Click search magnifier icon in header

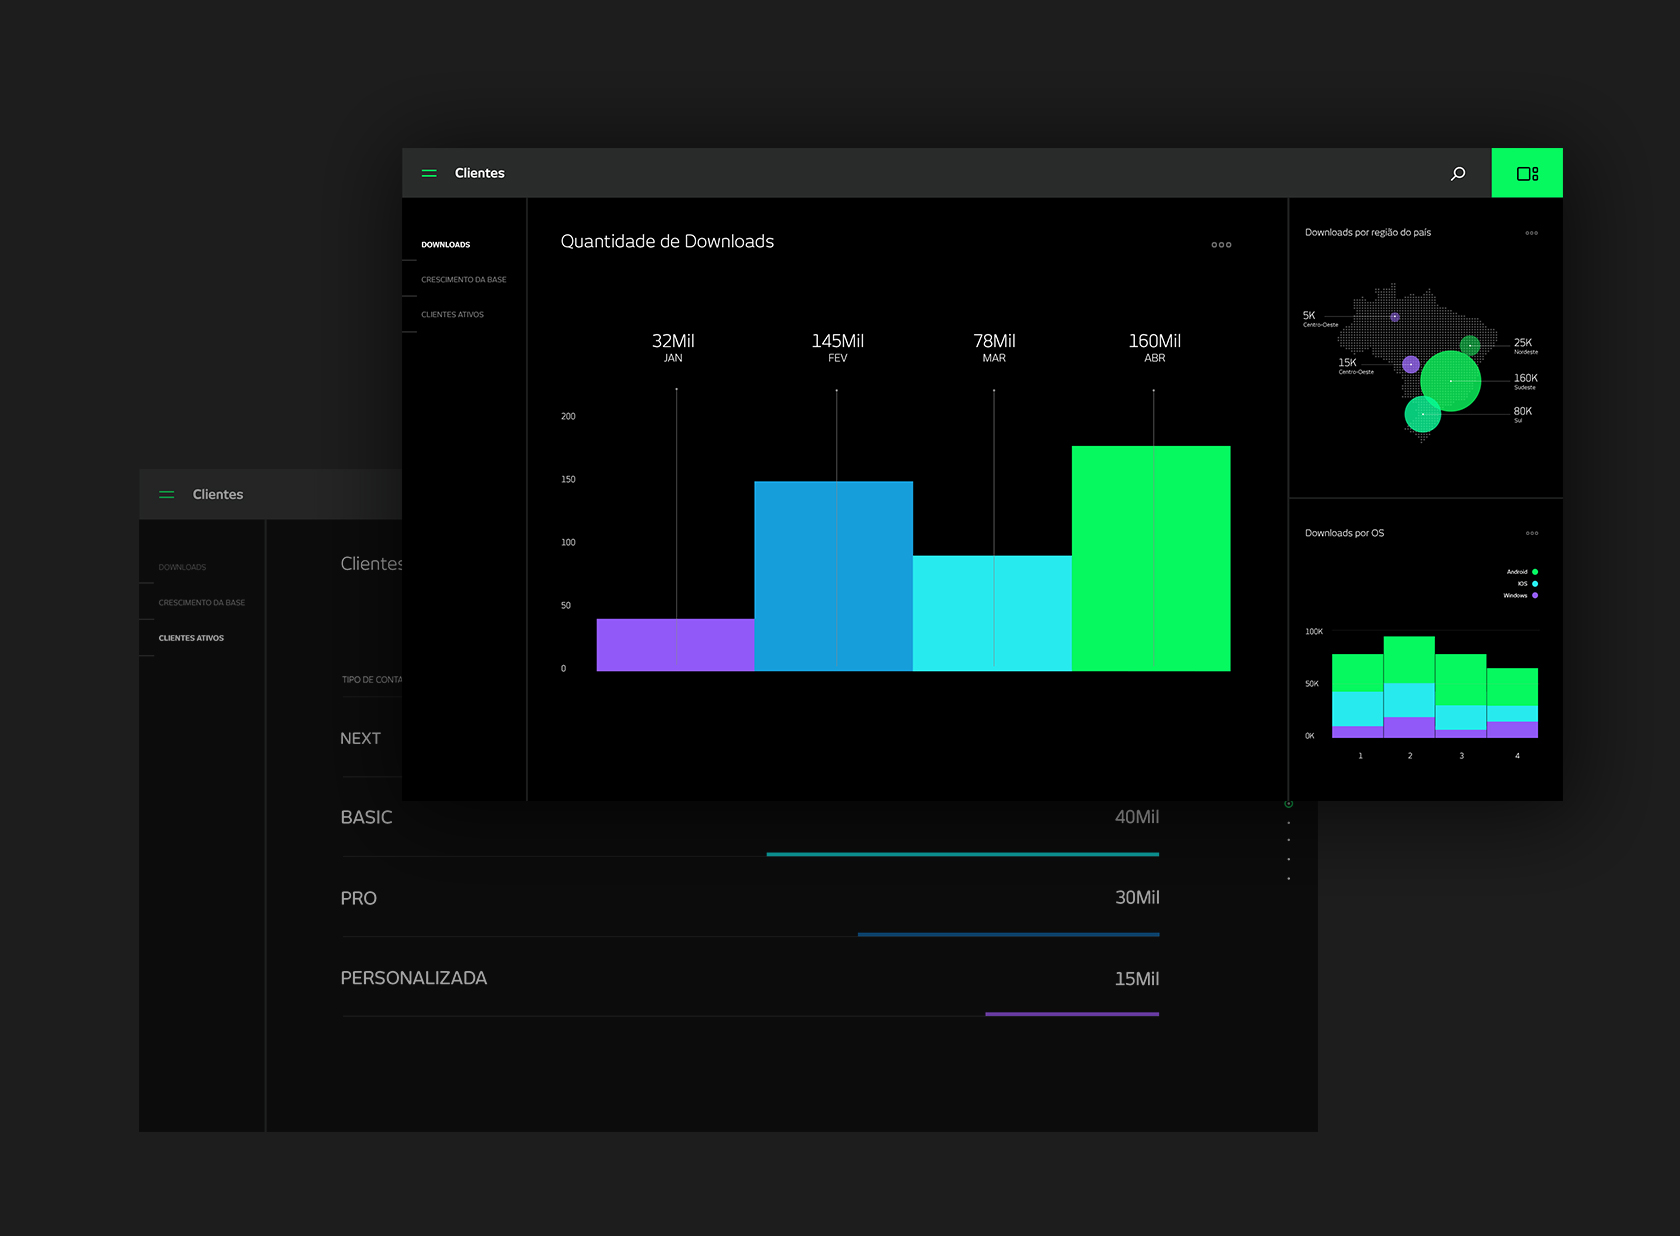[1458, 173]
